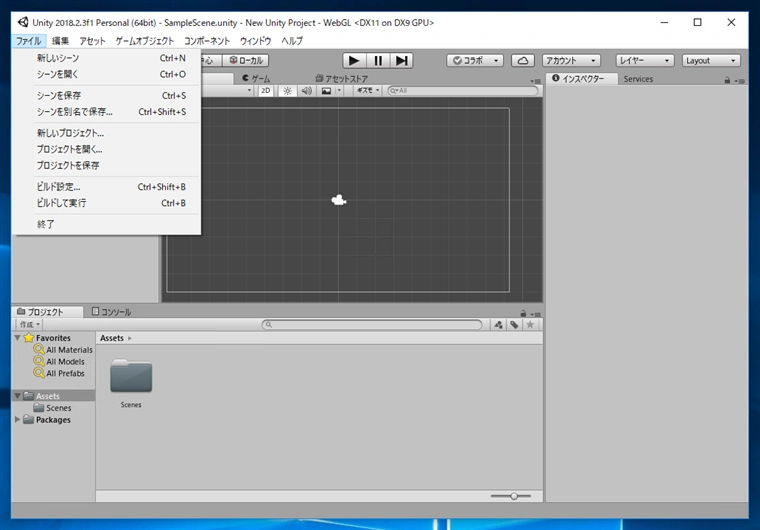This screenshot has width=760, height=530.
Task: Toggle scene audio speaker icon
Action: [306, 91]
